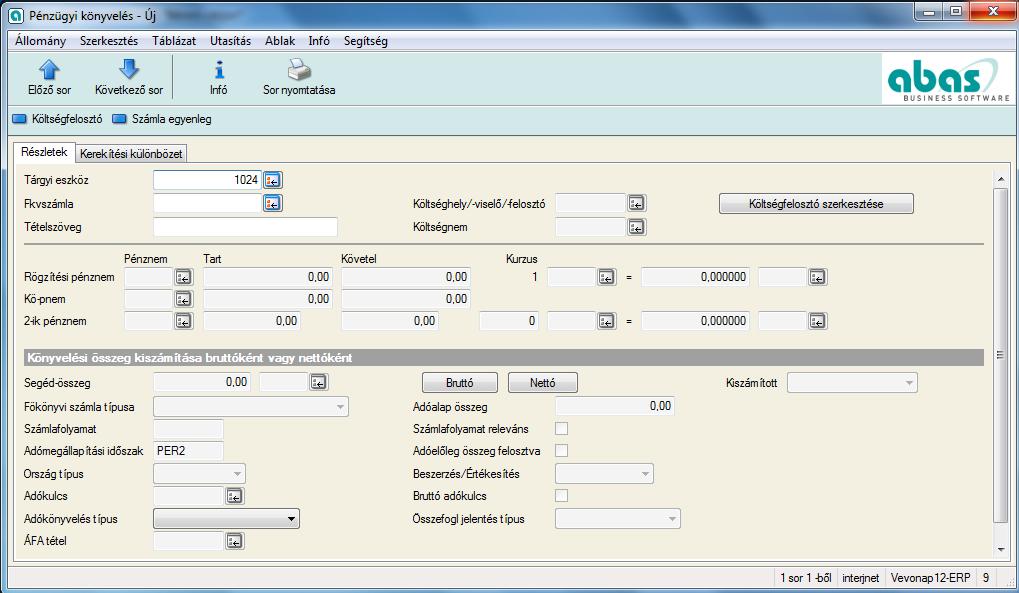Open the Infó menu in menu bar

tap(318, 41)
